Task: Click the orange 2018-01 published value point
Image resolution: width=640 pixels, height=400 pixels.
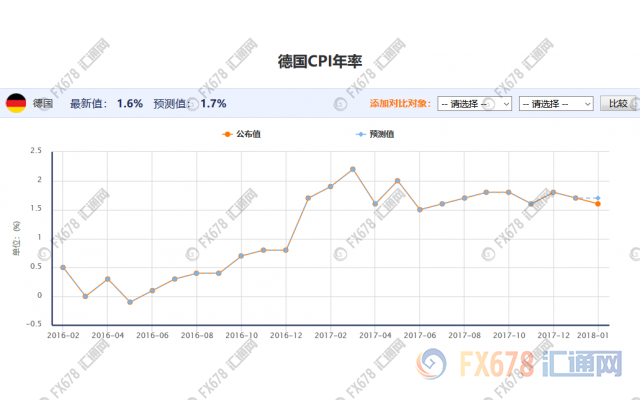Action: [x=598, y=204]
